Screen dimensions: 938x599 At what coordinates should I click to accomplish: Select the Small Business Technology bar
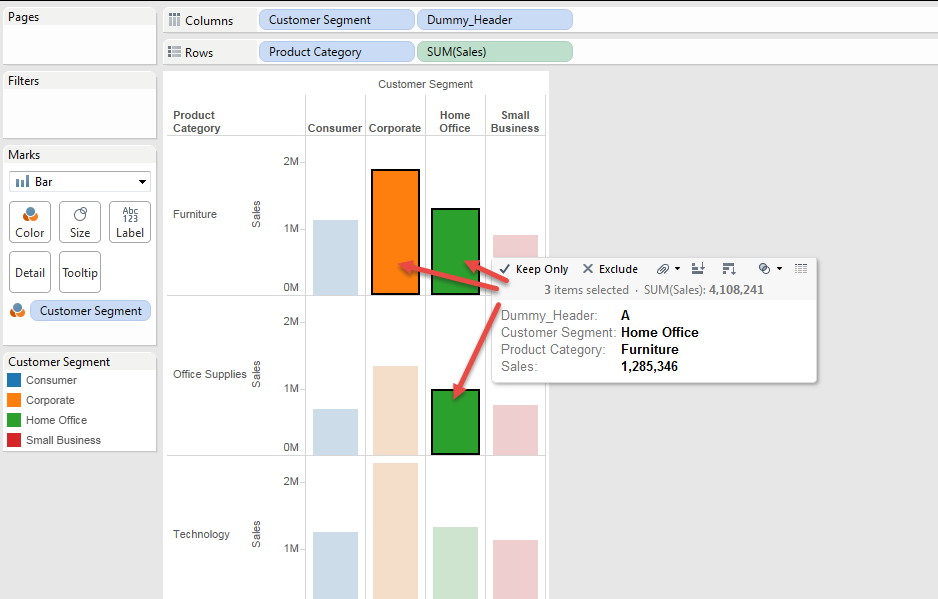pyautogui.click(x=515, y=569)
